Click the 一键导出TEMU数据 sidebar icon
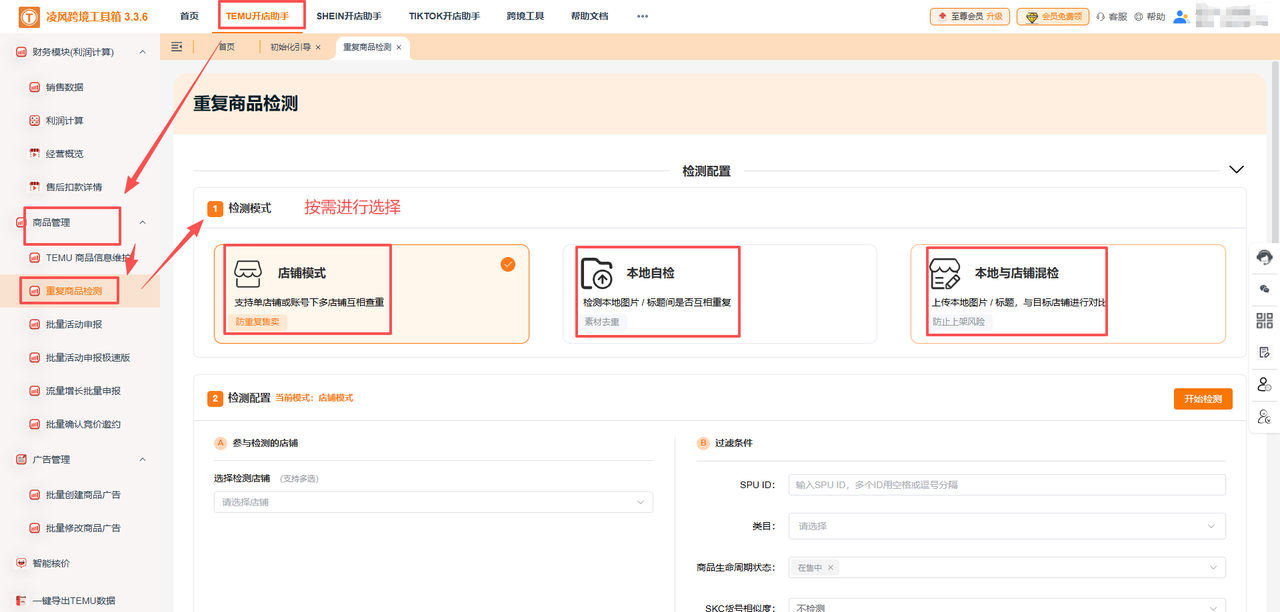The height and width of the screenshot is (612, 1280). click(21, 601)
